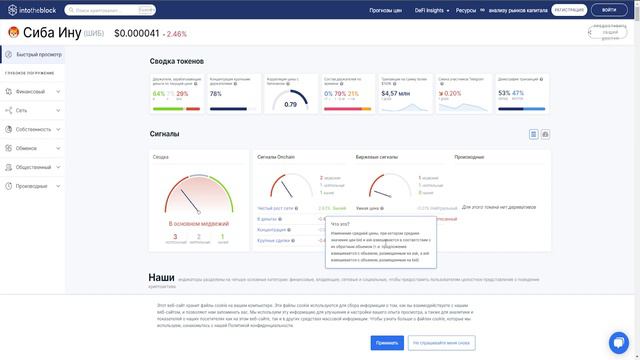Click info icon on transactions over $100K card

pyautogui.click(x=394, y=84)
